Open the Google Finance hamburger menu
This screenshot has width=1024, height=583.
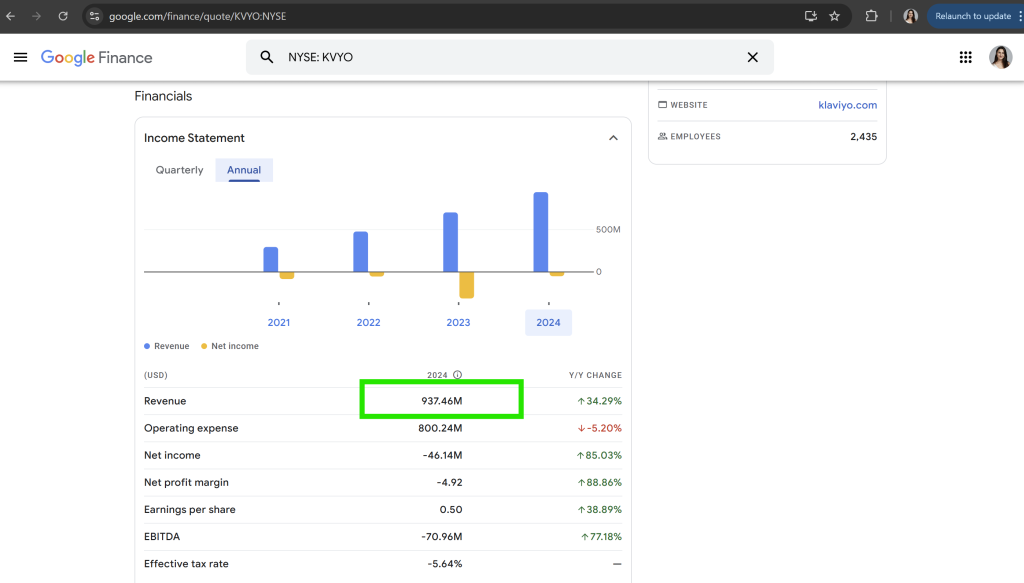[20, 57]
